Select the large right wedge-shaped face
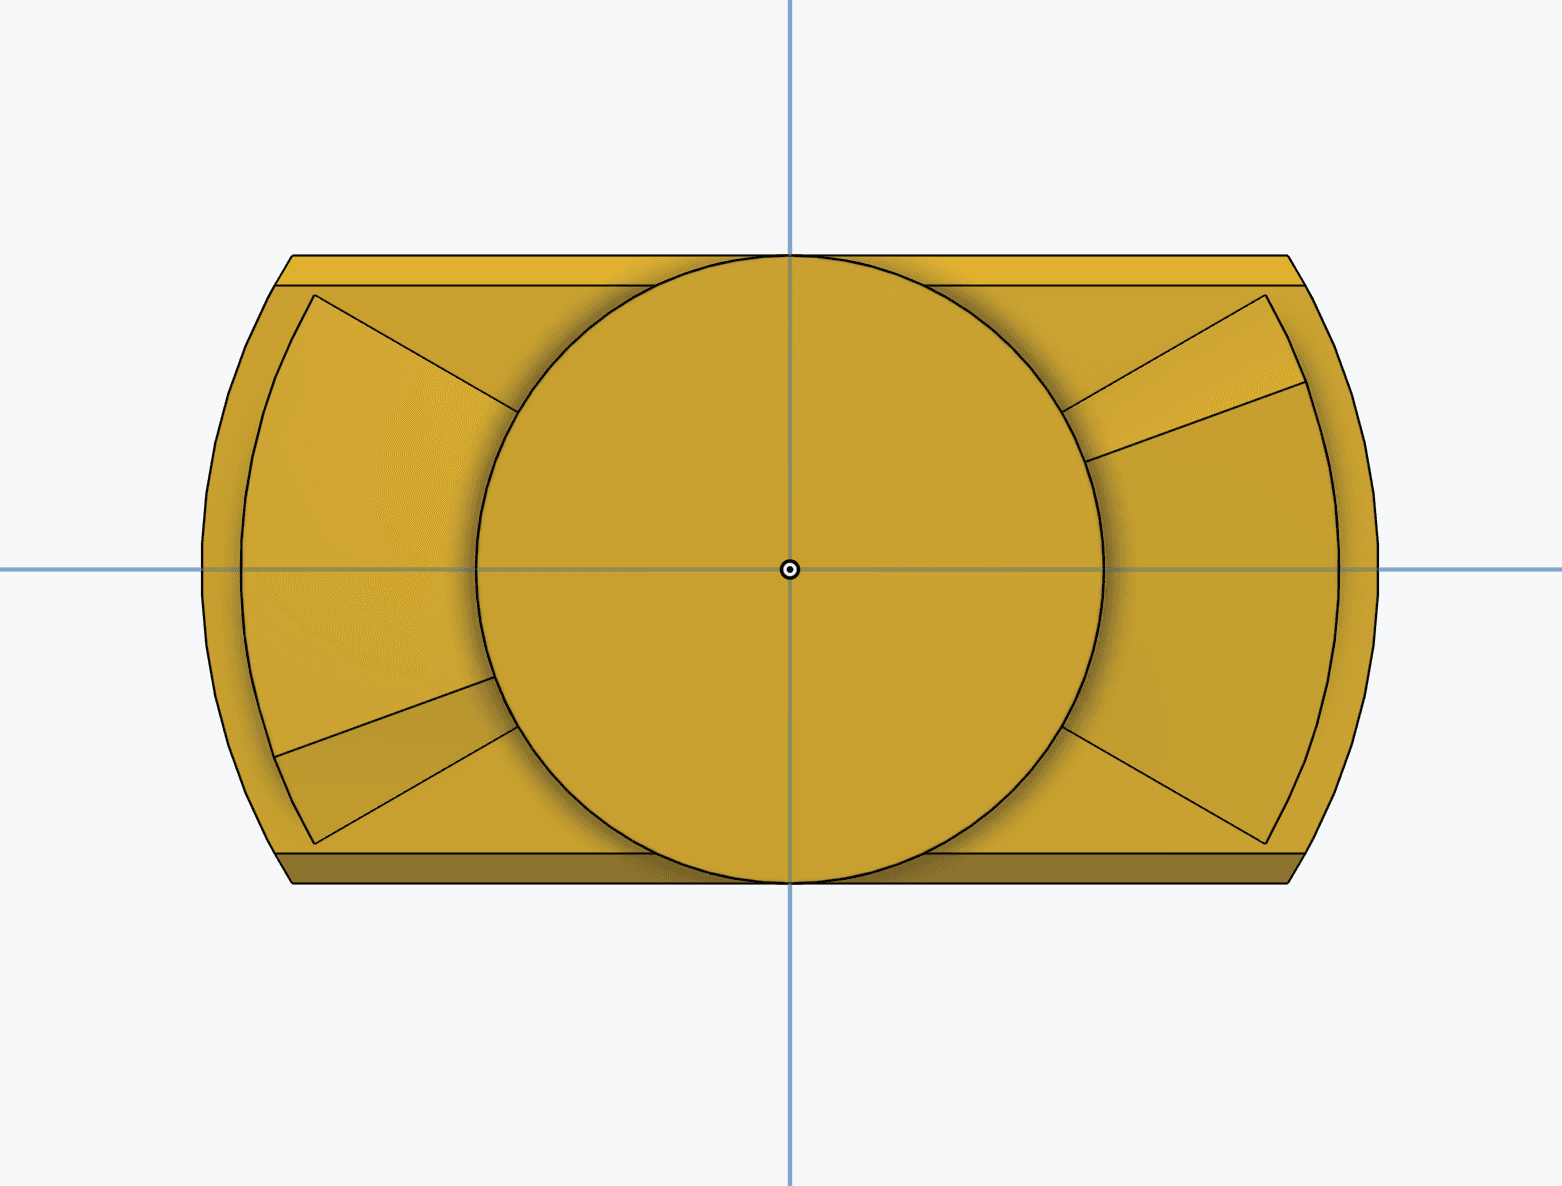 point(1220,600)
